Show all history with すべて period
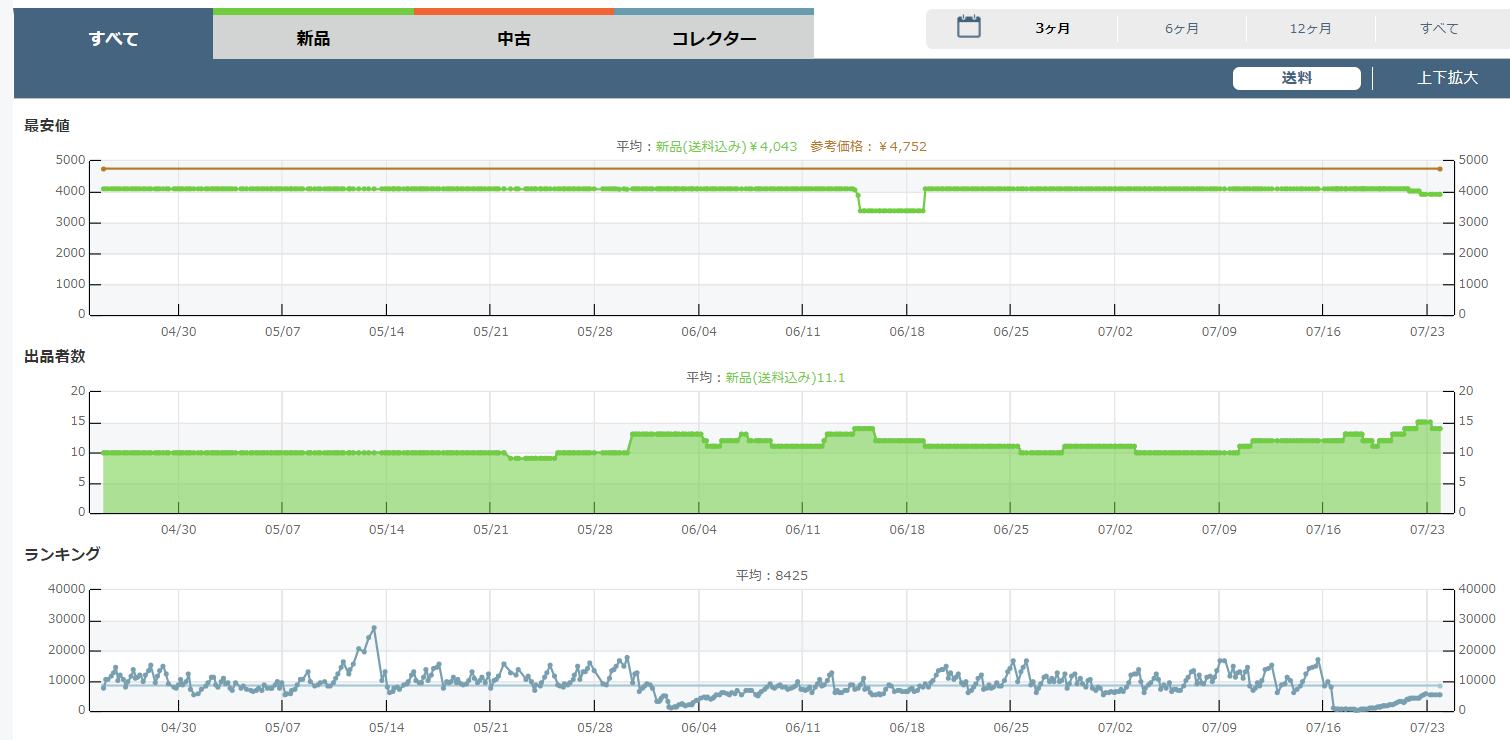 pyautogui.click(x=1439, y=28)
